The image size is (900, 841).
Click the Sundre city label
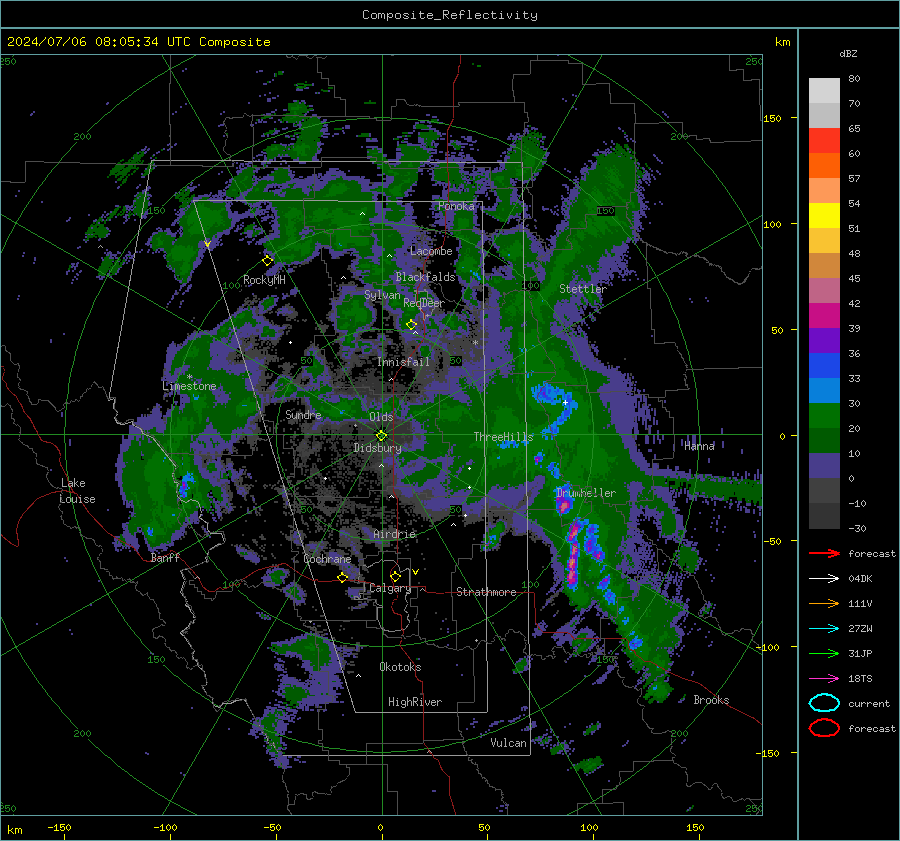303,414
